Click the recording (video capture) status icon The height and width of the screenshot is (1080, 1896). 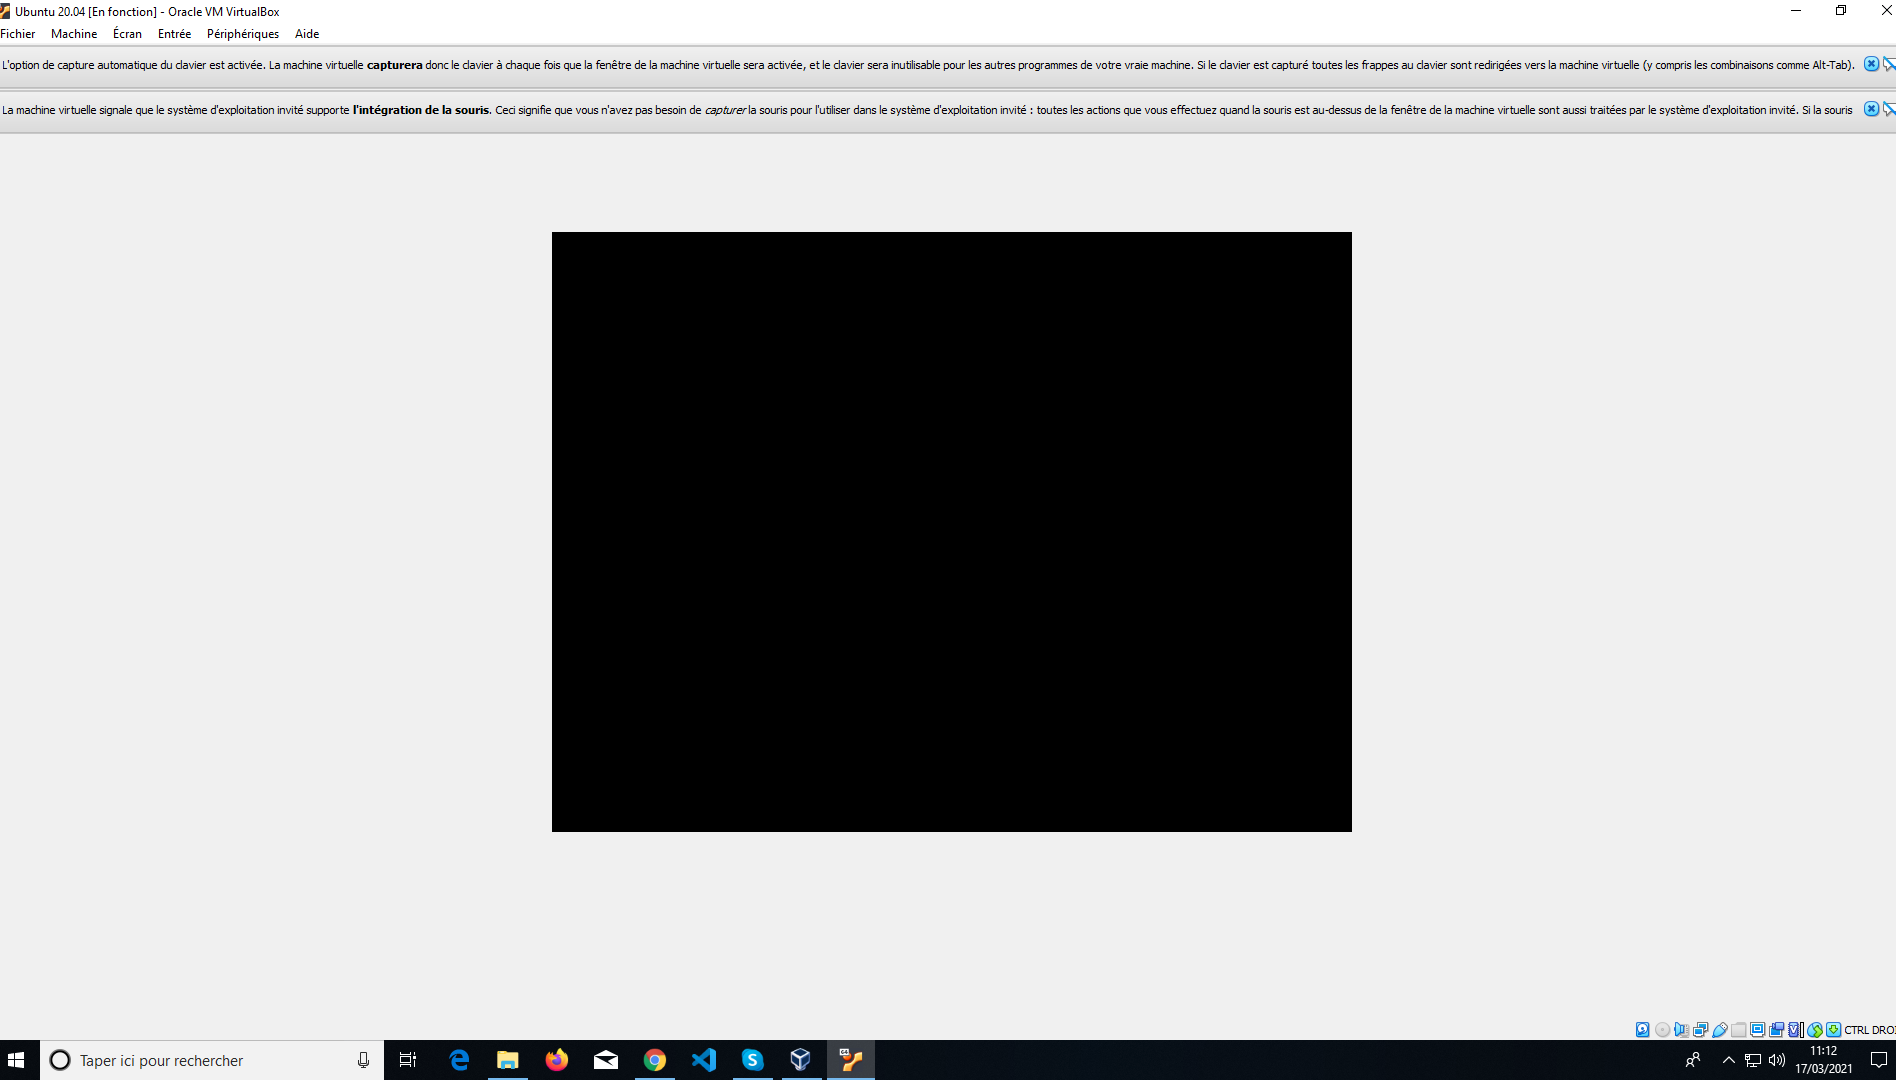(1777, 1030)
